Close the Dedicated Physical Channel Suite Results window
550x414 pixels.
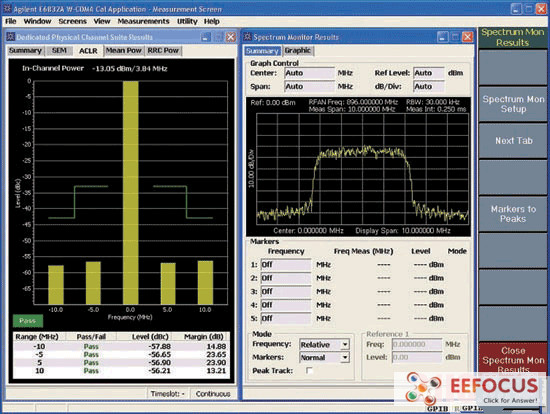pyautogui.click(x=230, y=37)
